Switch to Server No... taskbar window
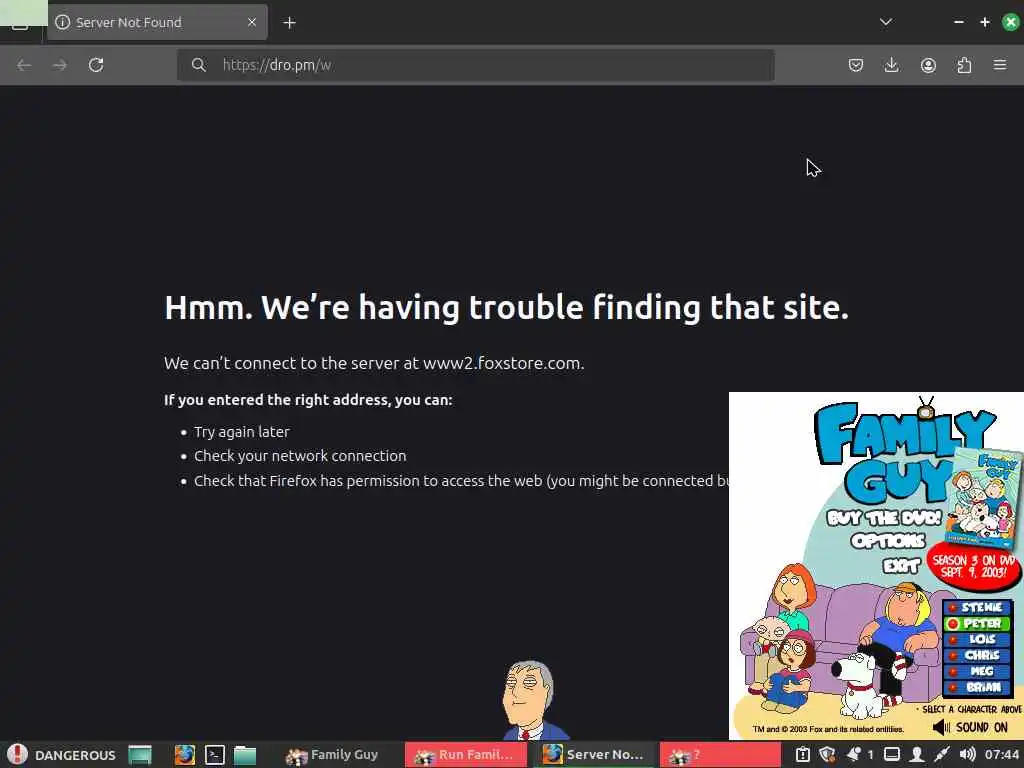1024x768 pixels. pos(593,755)
